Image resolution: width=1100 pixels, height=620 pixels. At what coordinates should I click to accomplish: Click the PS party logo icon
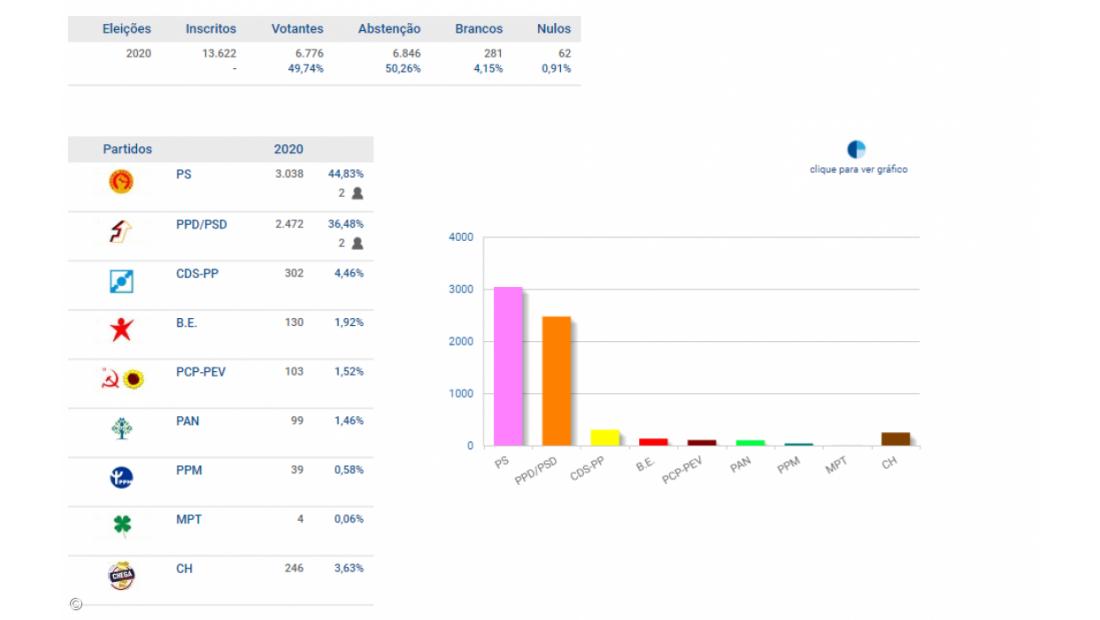[121, 182]
